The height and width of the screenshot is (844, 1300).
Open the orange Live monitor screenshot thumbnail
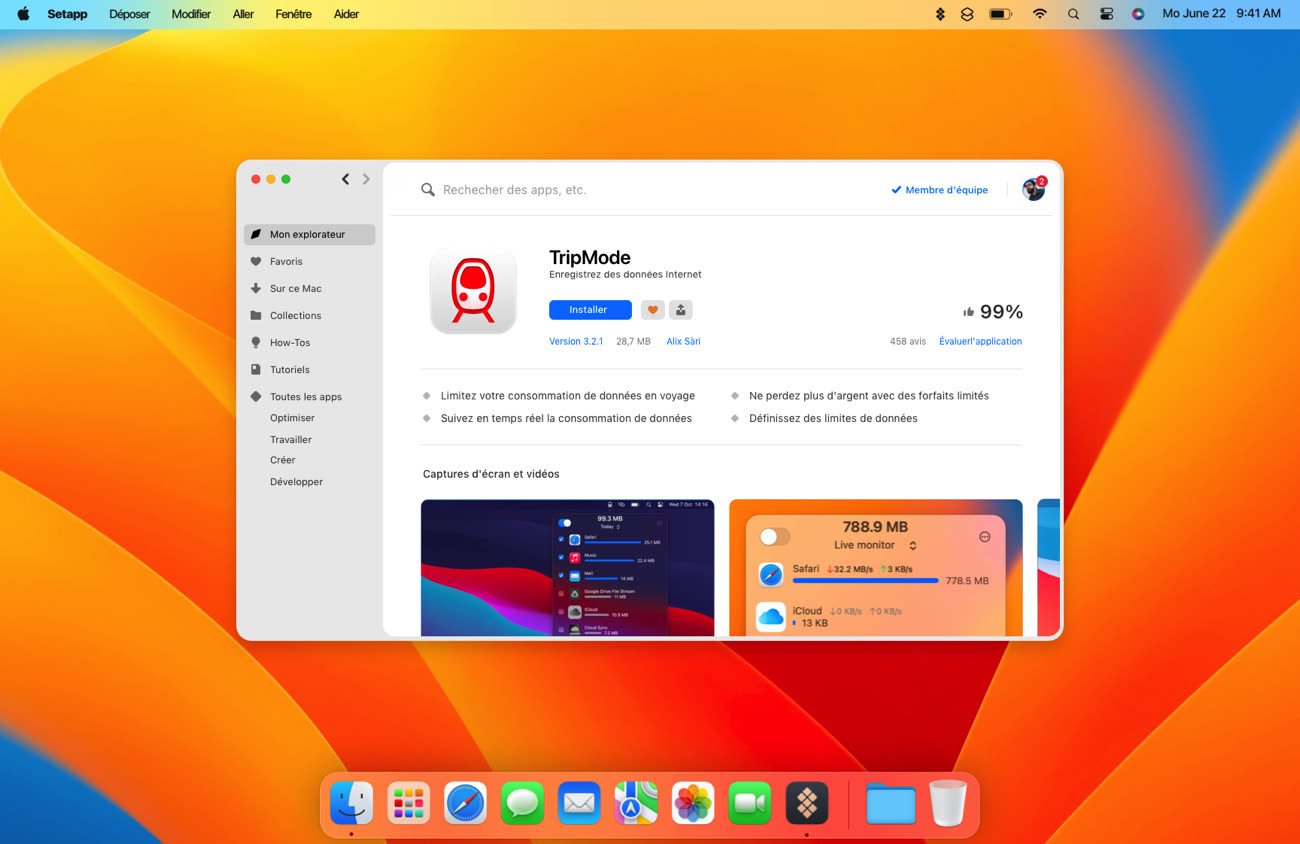click(876, 567)
